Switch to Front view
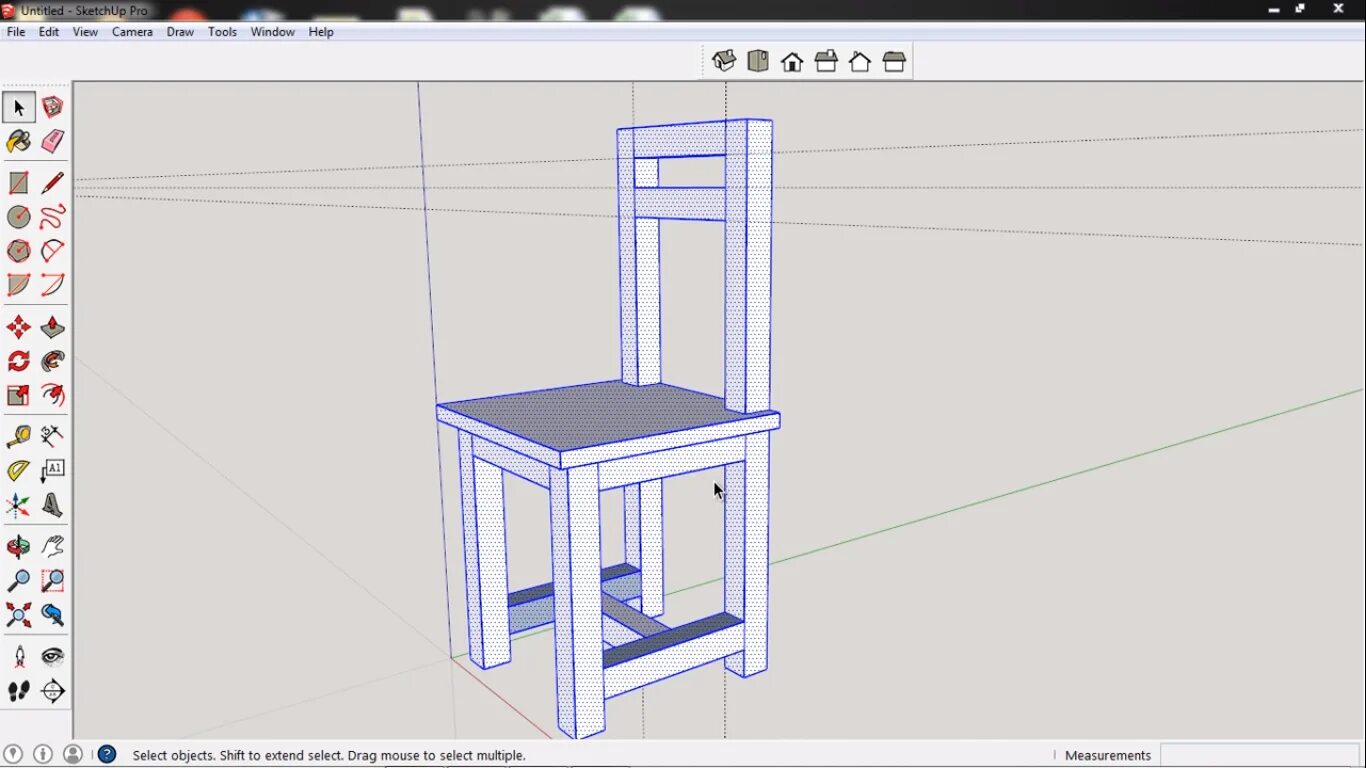The height and width of the screenshot is (768, 1366). [792, 62]
